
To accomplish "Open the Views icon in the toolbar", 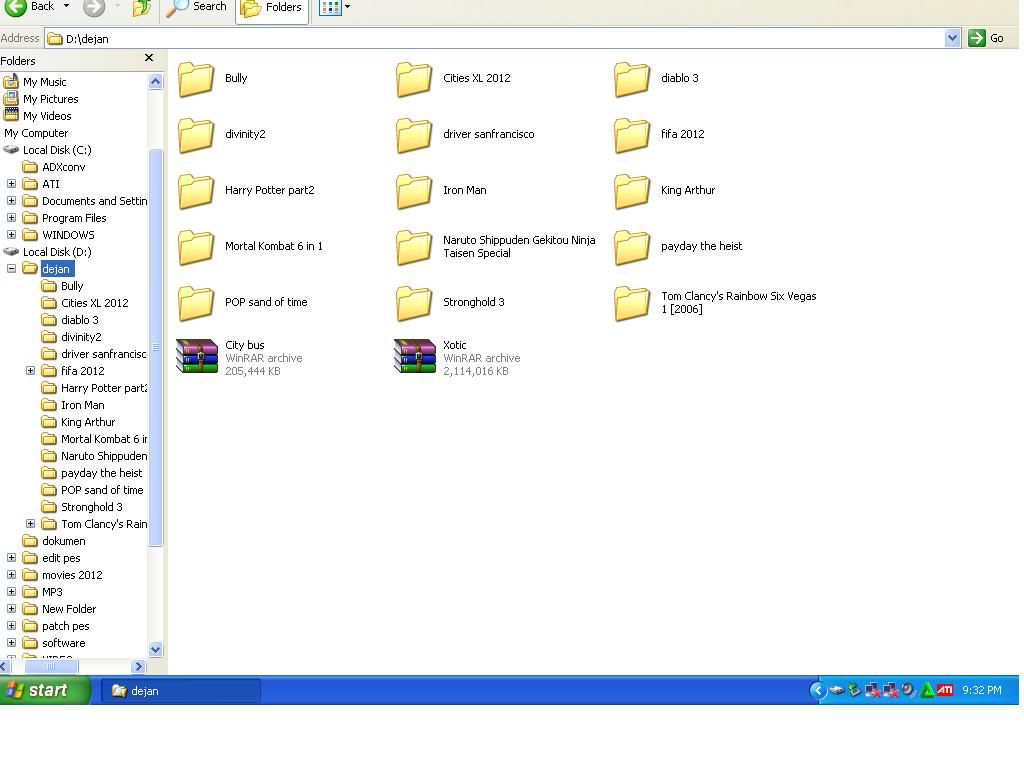I will coord(330,8).
